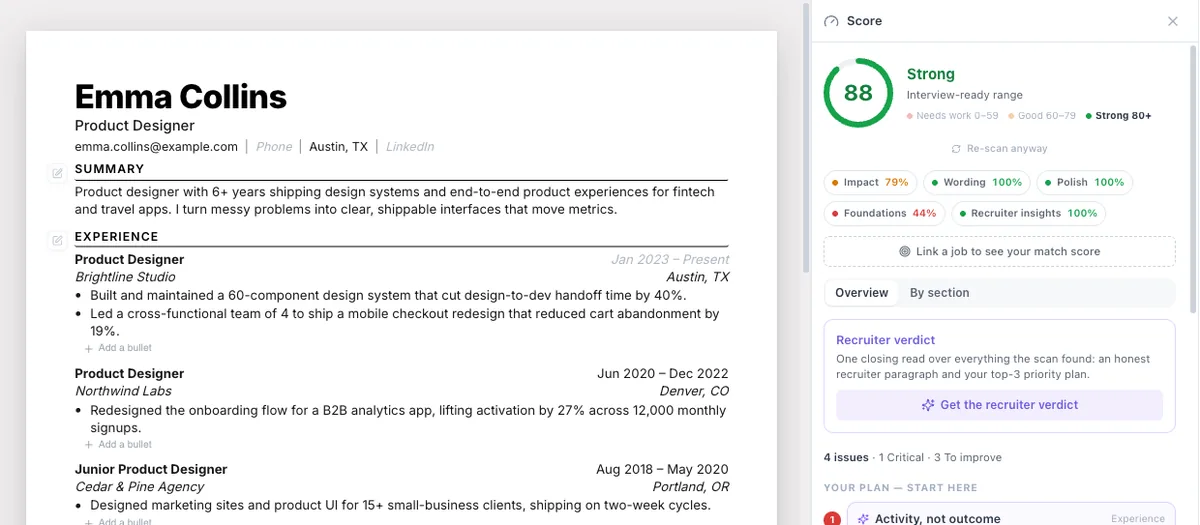The image size is (1200, 525).
Task: Click the mobile checkout redesign bullet
Action: pos(405,322)
